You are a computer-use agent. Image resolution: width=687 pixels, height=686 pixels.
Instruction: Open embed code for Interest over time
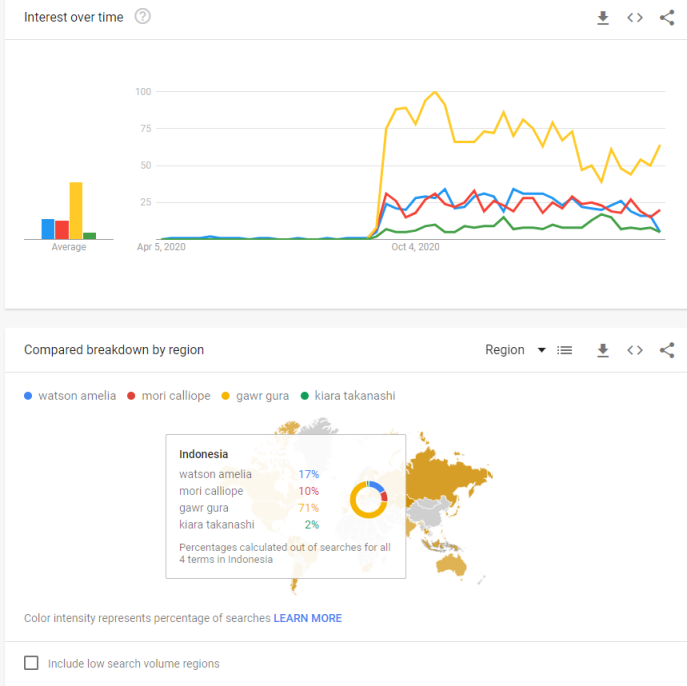click(635, 18)
